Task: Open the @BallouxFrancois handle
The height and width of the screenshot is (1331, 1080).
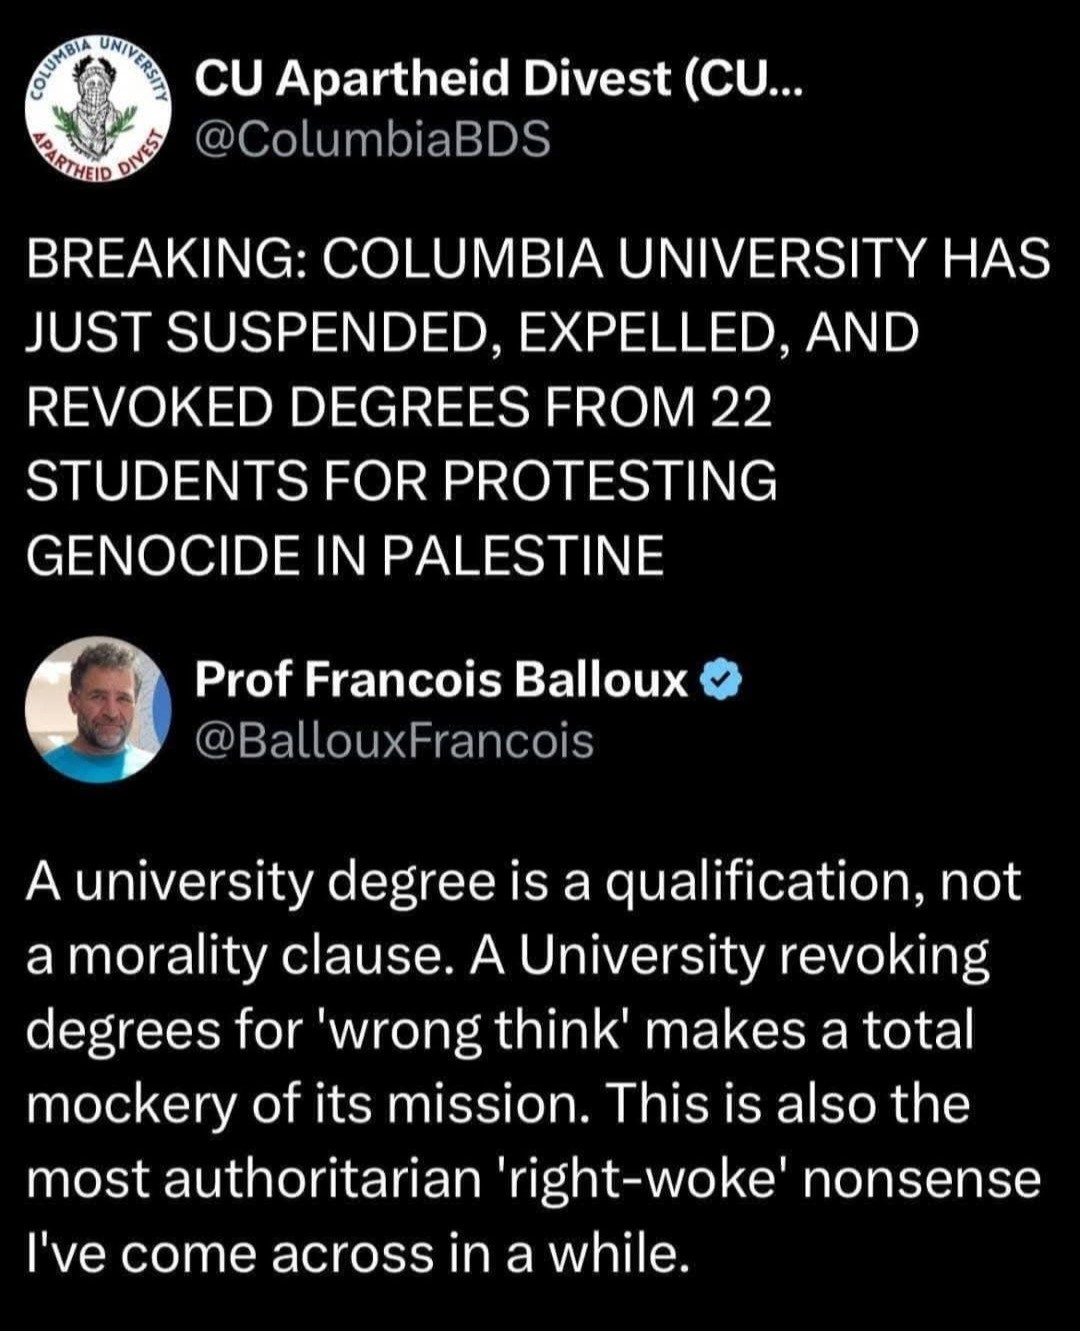Action: (394, 741)
